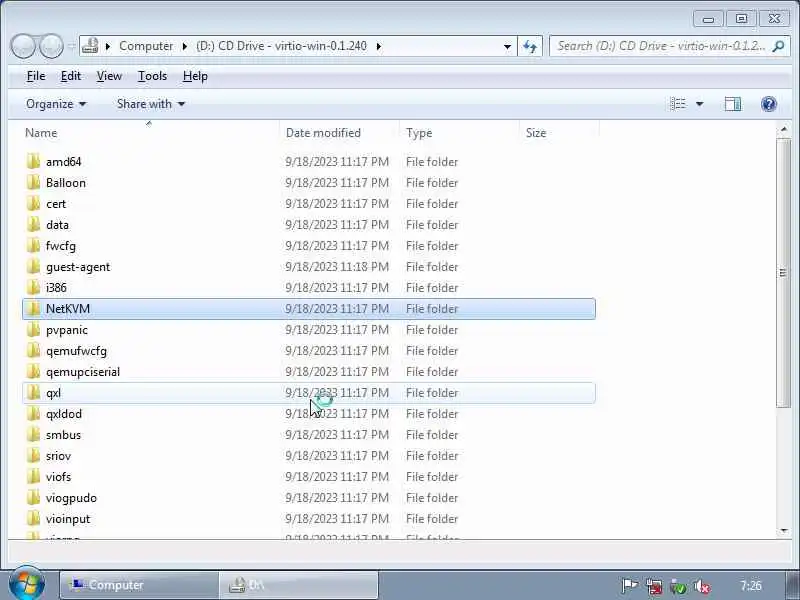Click the search magnifier icon
Screen dimensions: 800x600
tap(778, 46)
